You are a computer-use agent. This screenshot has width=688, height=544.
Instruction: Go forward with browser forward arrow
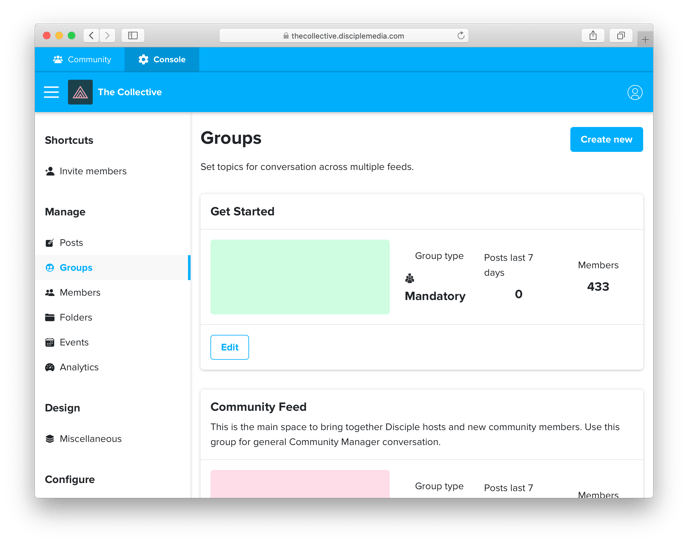(x=107, y=36)
